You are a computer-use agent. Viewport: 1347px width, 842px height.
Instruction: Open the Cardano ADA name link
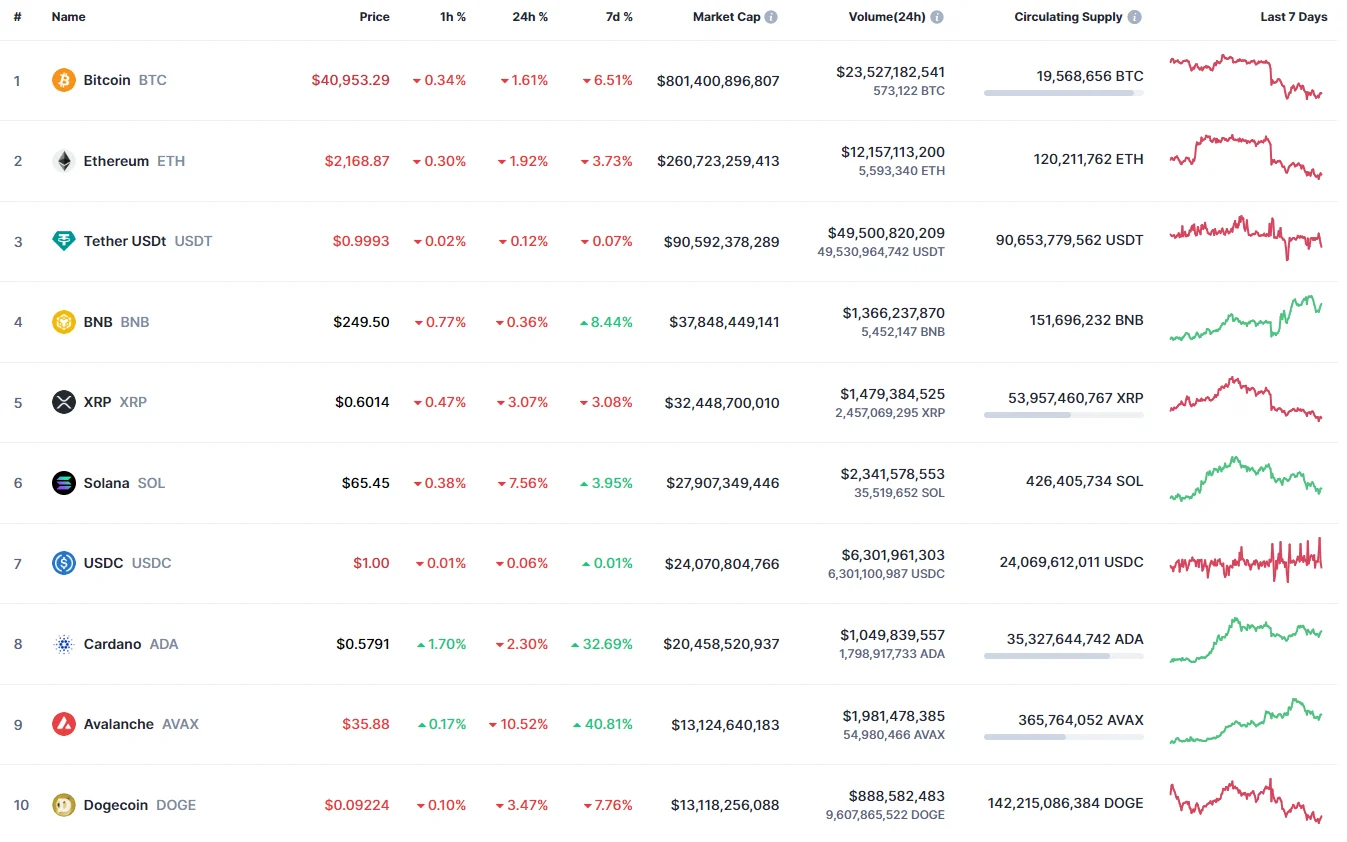[x=113, y=644]
